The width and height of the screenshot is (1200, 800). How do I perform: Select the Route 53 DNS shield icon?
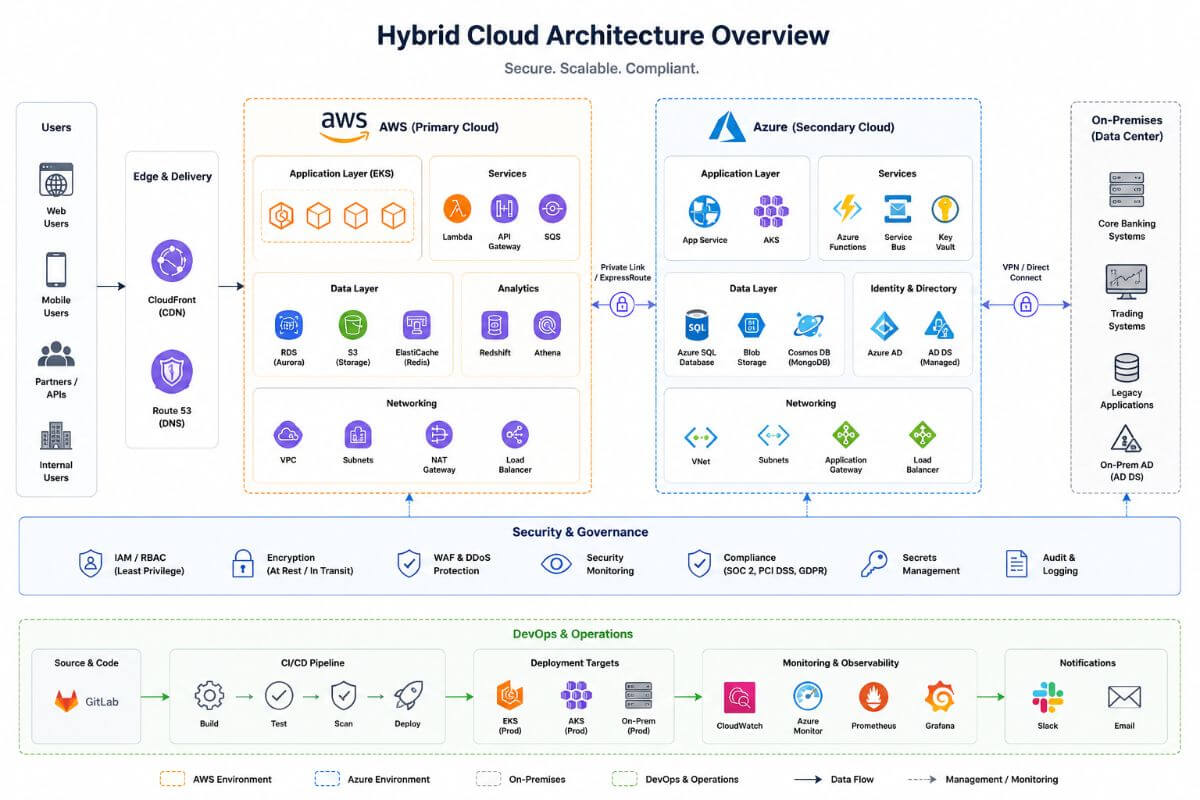tap(172, 371)
